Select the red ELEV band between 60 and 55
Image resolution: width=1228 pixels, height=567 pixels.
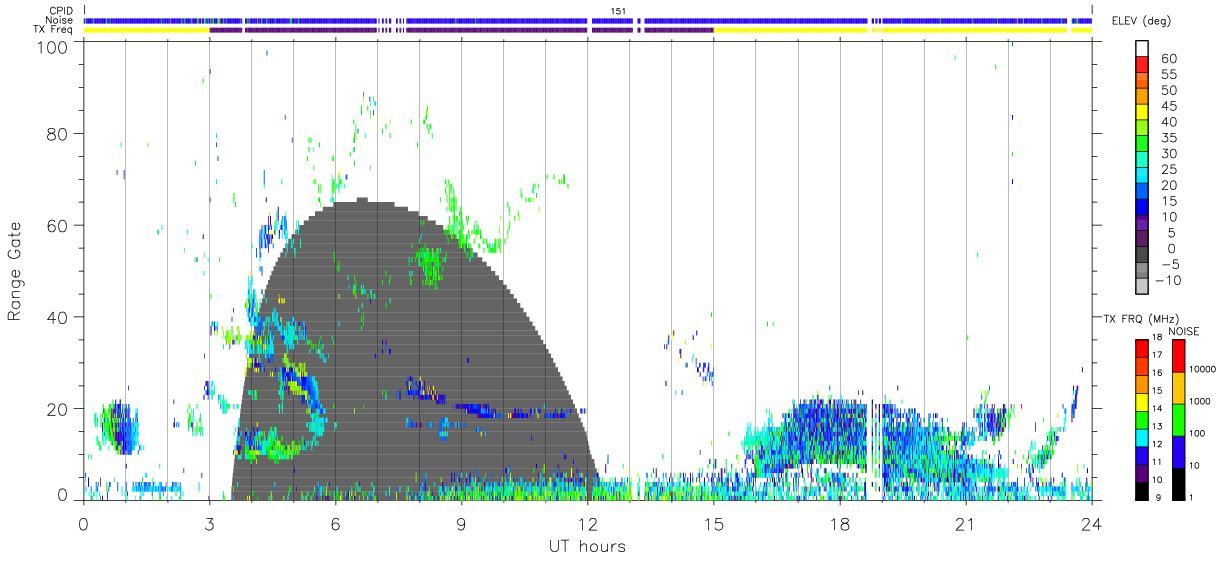pos(1143,66)
